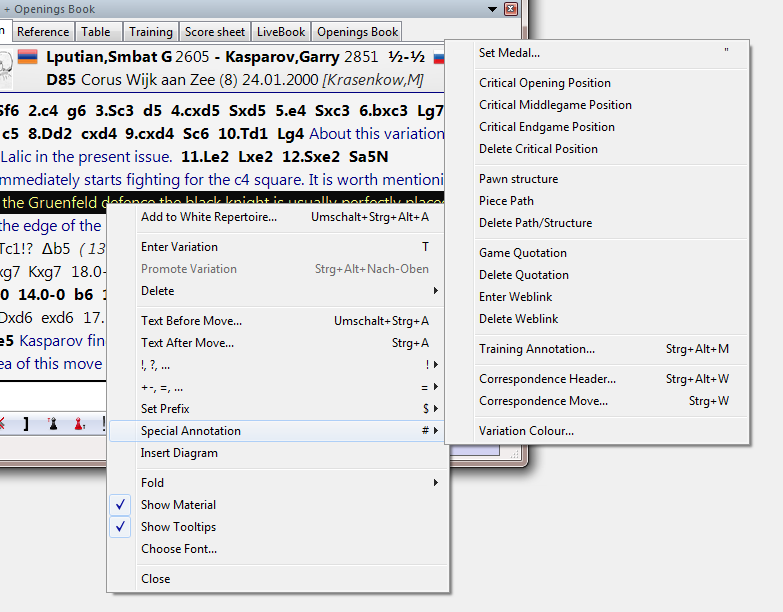The width and height of the screenshot is (783, 612).
Task: Open Choose Font dialog
Action: 278,549
